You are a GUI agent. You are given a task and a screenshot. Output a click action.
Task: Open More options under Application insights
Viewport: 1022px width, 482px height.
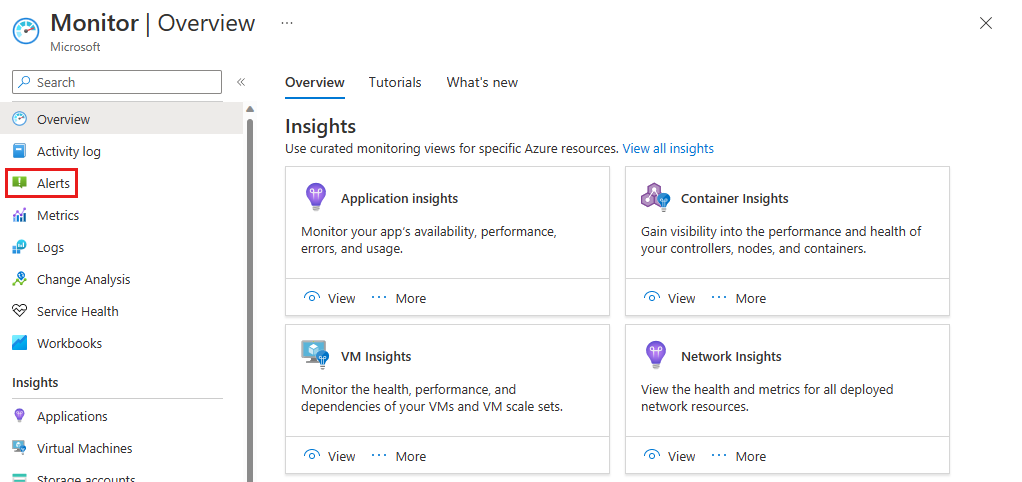pyautogui.click(x=399, y=298)
